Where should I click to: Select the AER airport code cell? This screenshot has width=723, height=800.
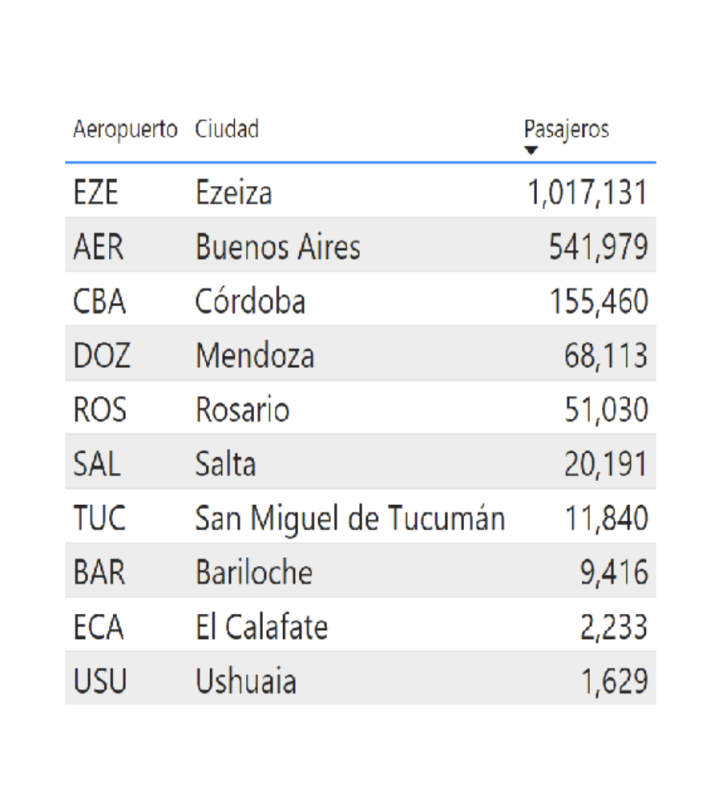[x=98, y=247]
